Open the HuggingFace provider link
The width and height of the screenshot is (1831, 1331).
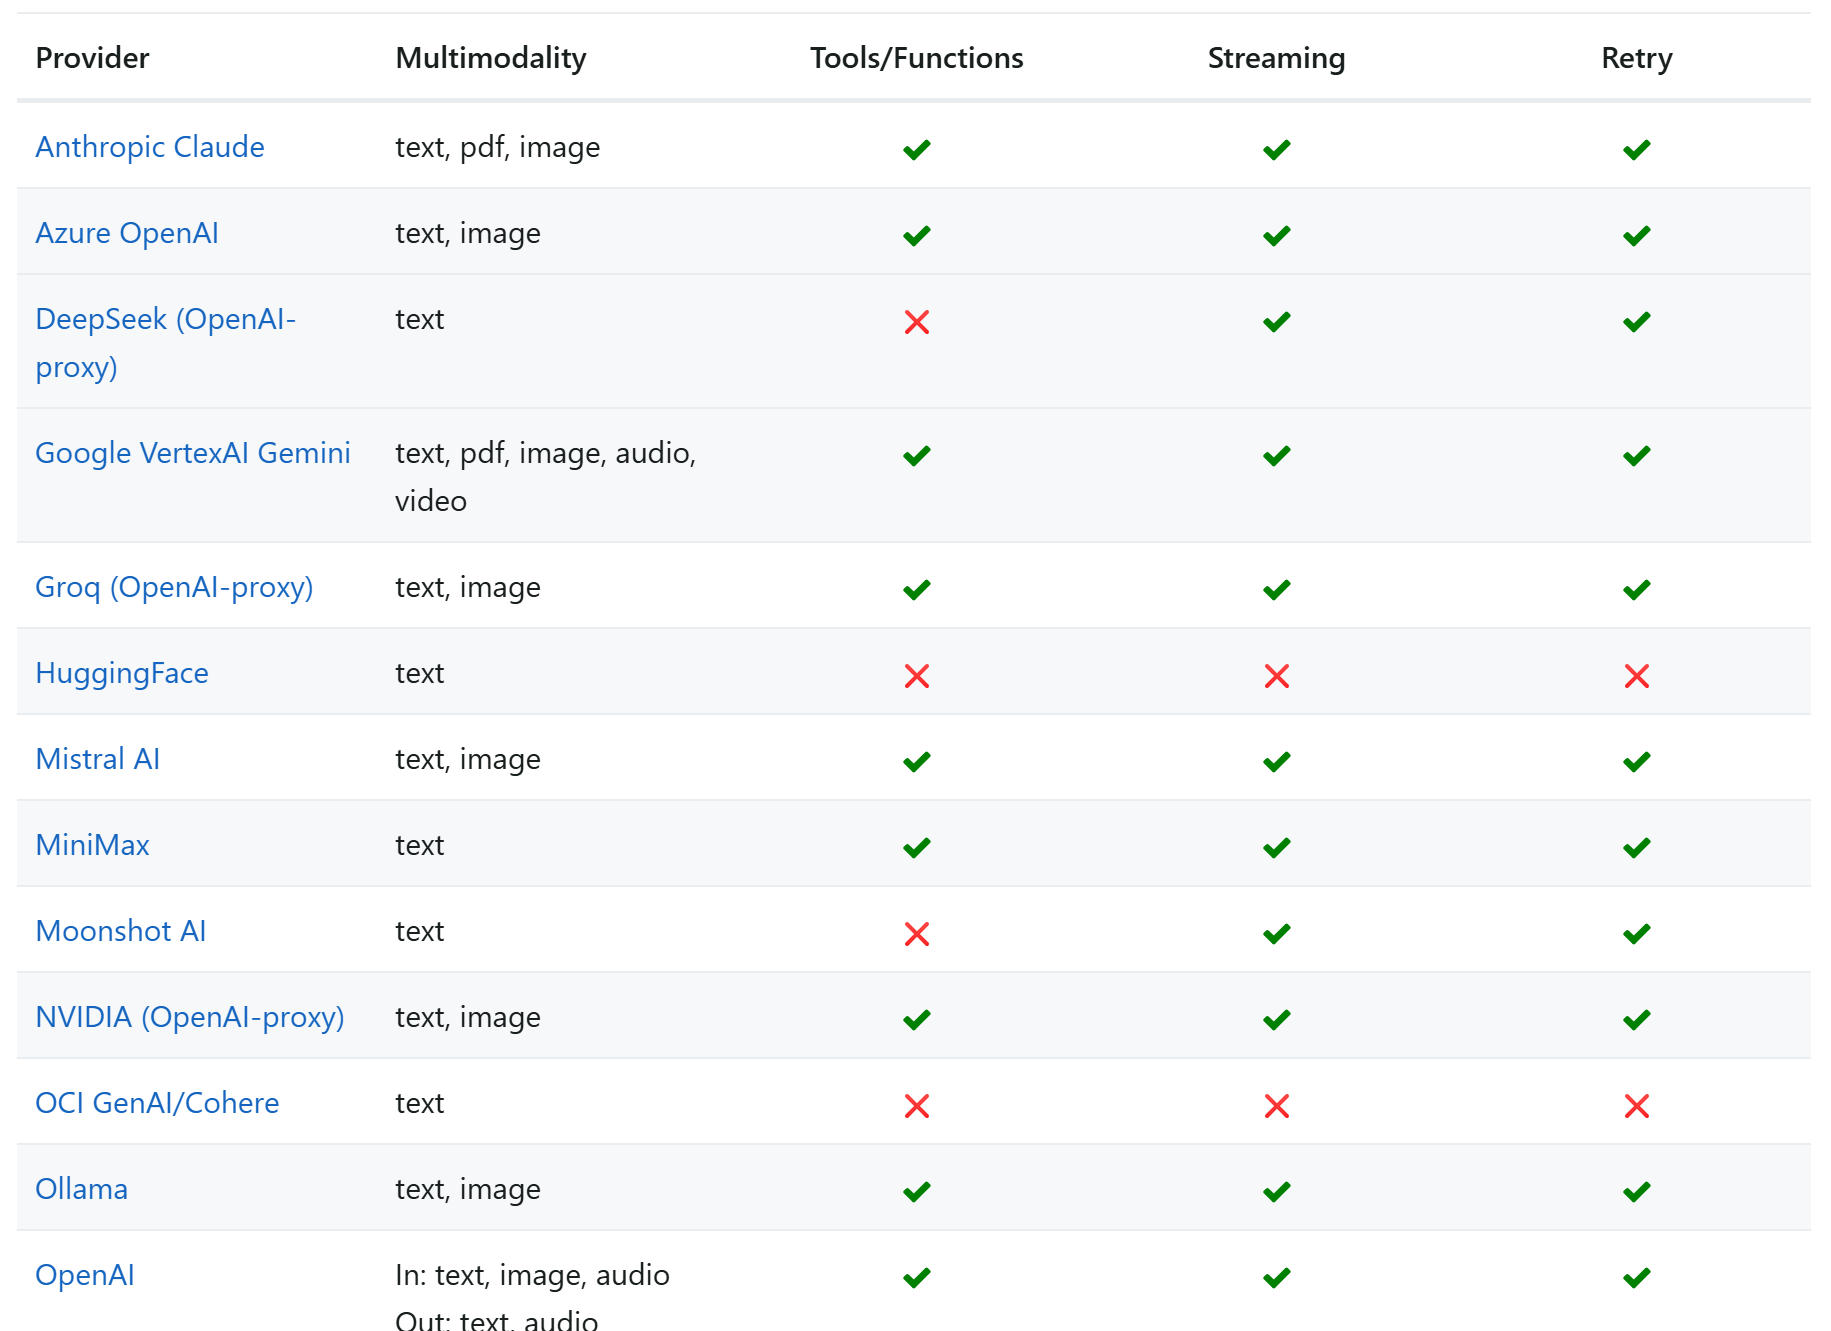[x=122, y=673]
